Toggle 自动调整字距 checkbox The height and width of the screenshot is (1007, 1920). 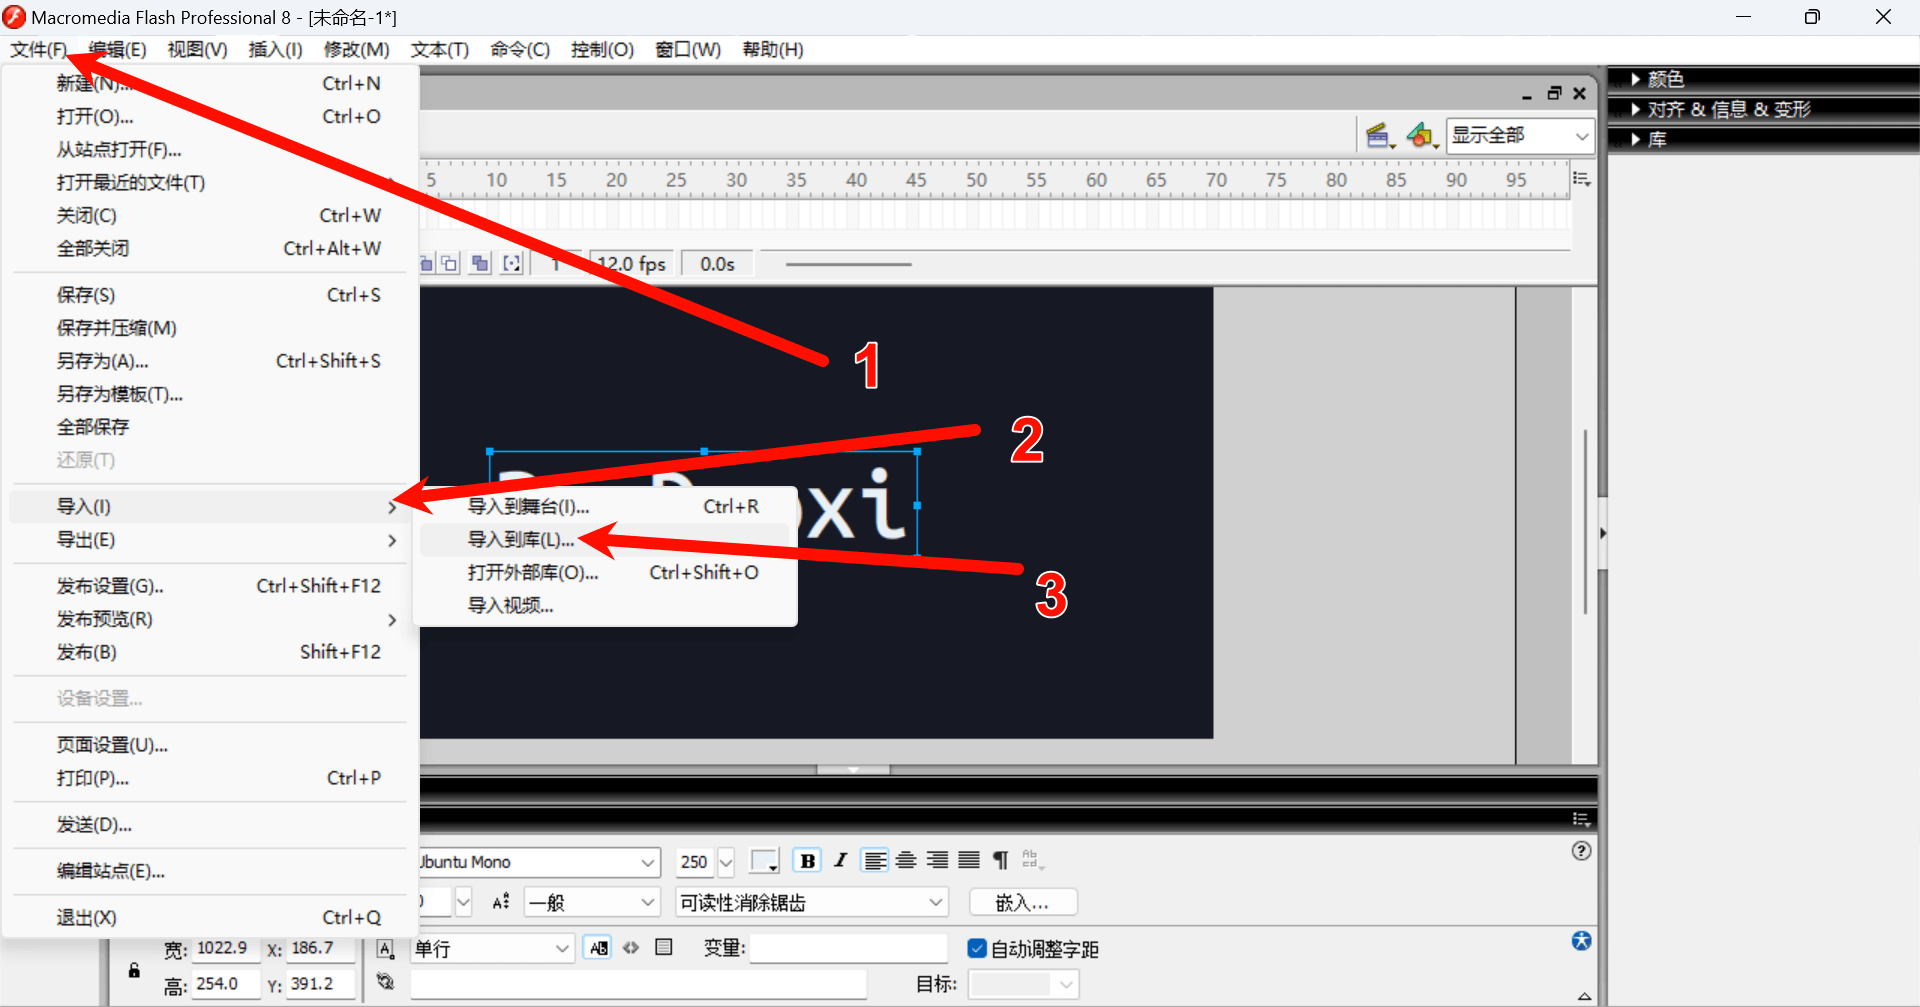[x=977, y=948]
